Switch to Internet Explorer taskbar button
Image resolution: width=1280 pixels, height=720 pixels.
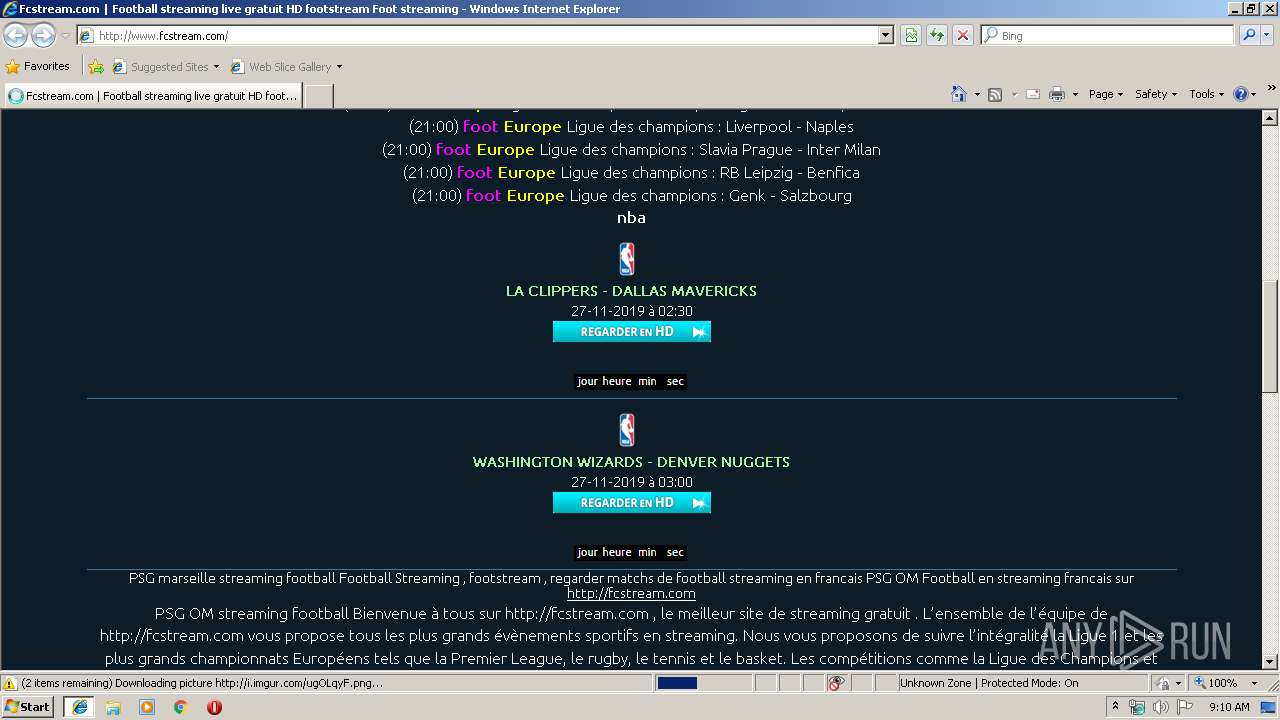(79, 707)
